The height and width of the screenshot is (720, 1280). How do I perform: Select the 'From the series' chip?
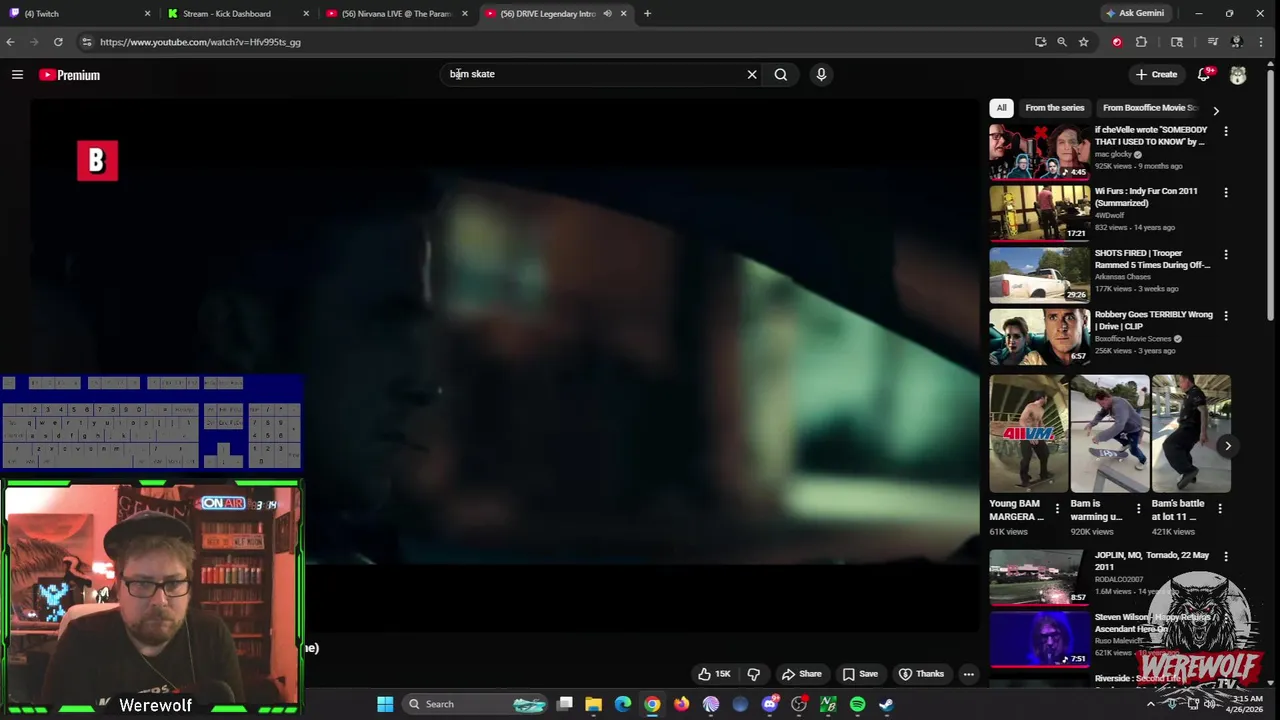coord(1054,107)
